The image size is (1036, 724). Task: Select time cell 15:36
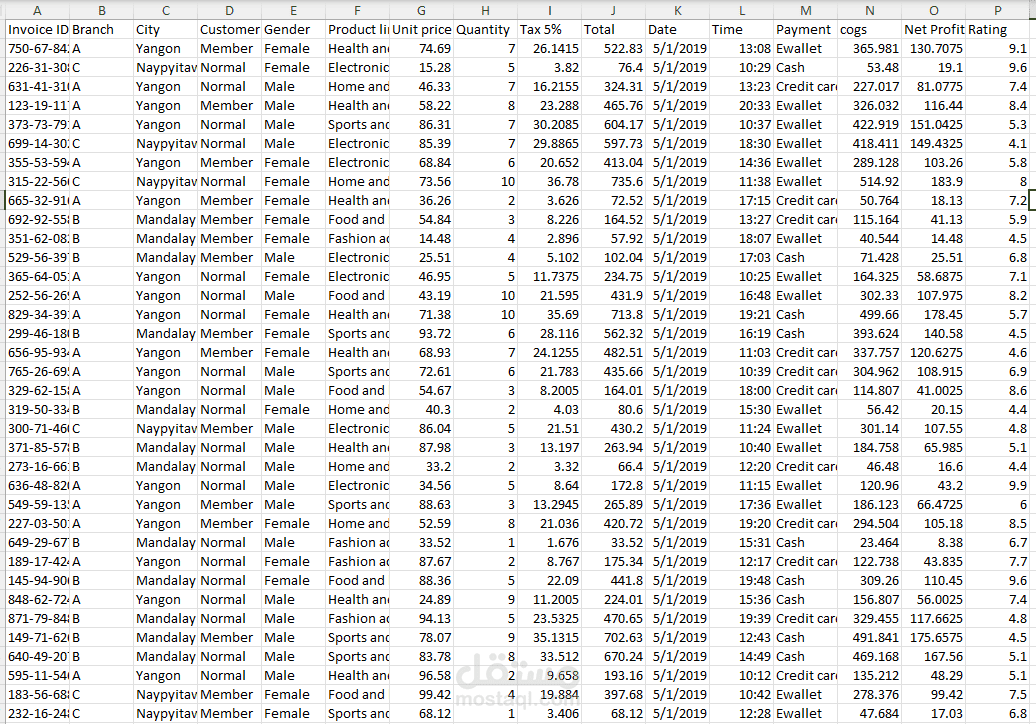pyautogui.click(x=741, y=600)
